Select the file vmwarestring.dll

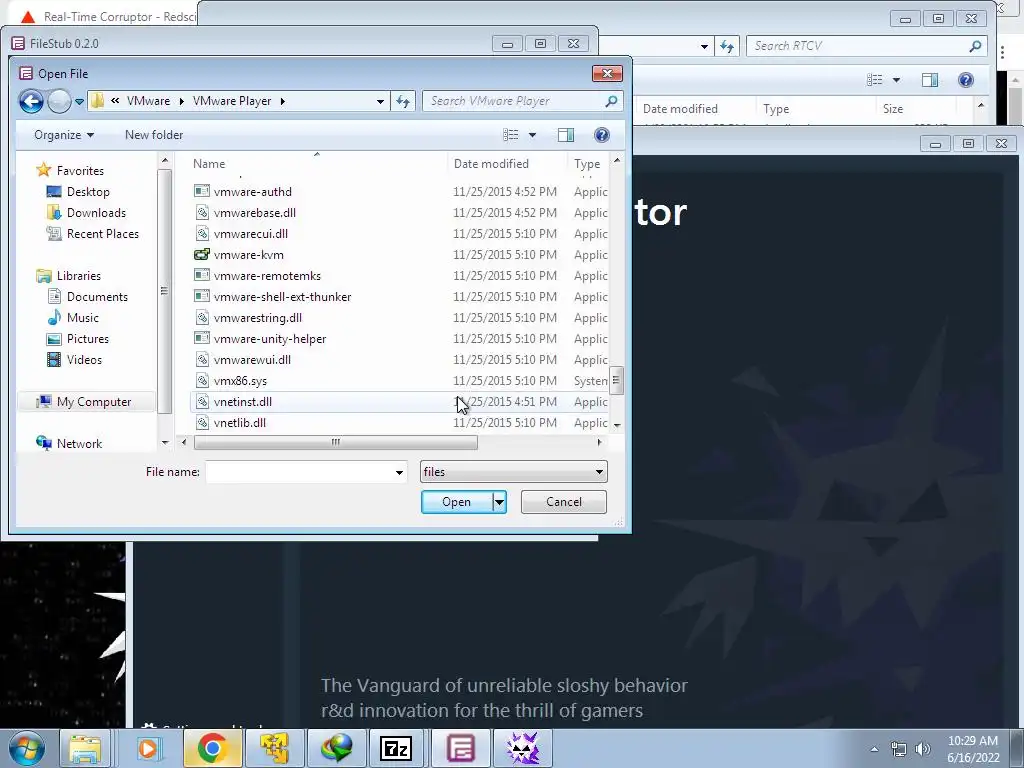pyautogui.click(x=257, y=318)
